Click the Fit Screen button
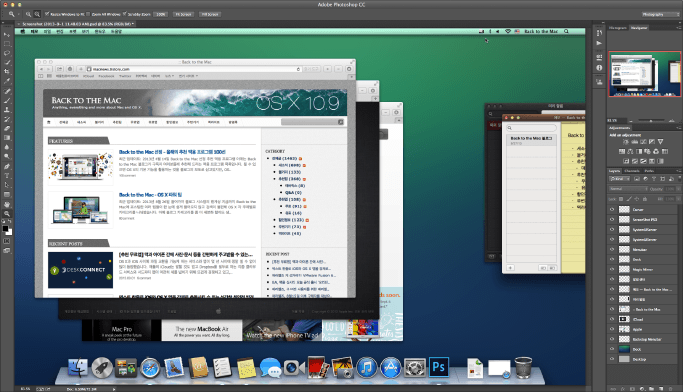The height and width of the screenshot is (392, 683). [183, 14]
